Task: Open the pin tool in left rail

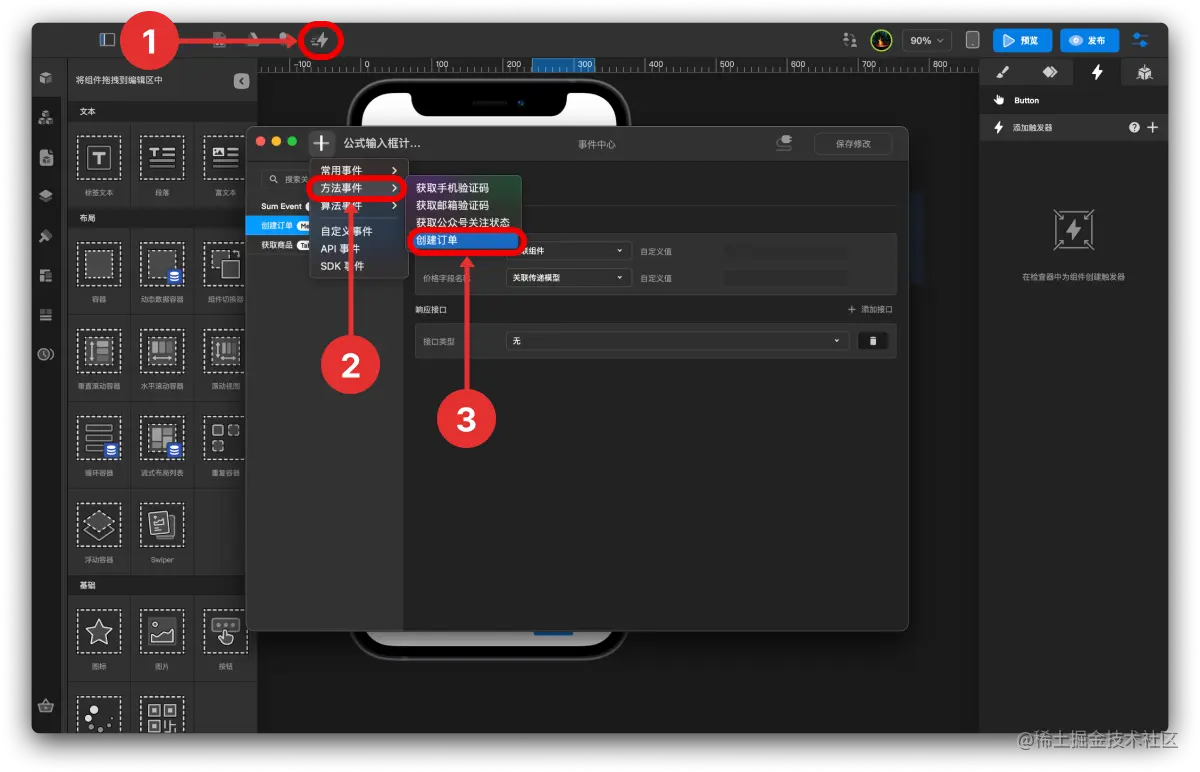Action: point(46,236)
